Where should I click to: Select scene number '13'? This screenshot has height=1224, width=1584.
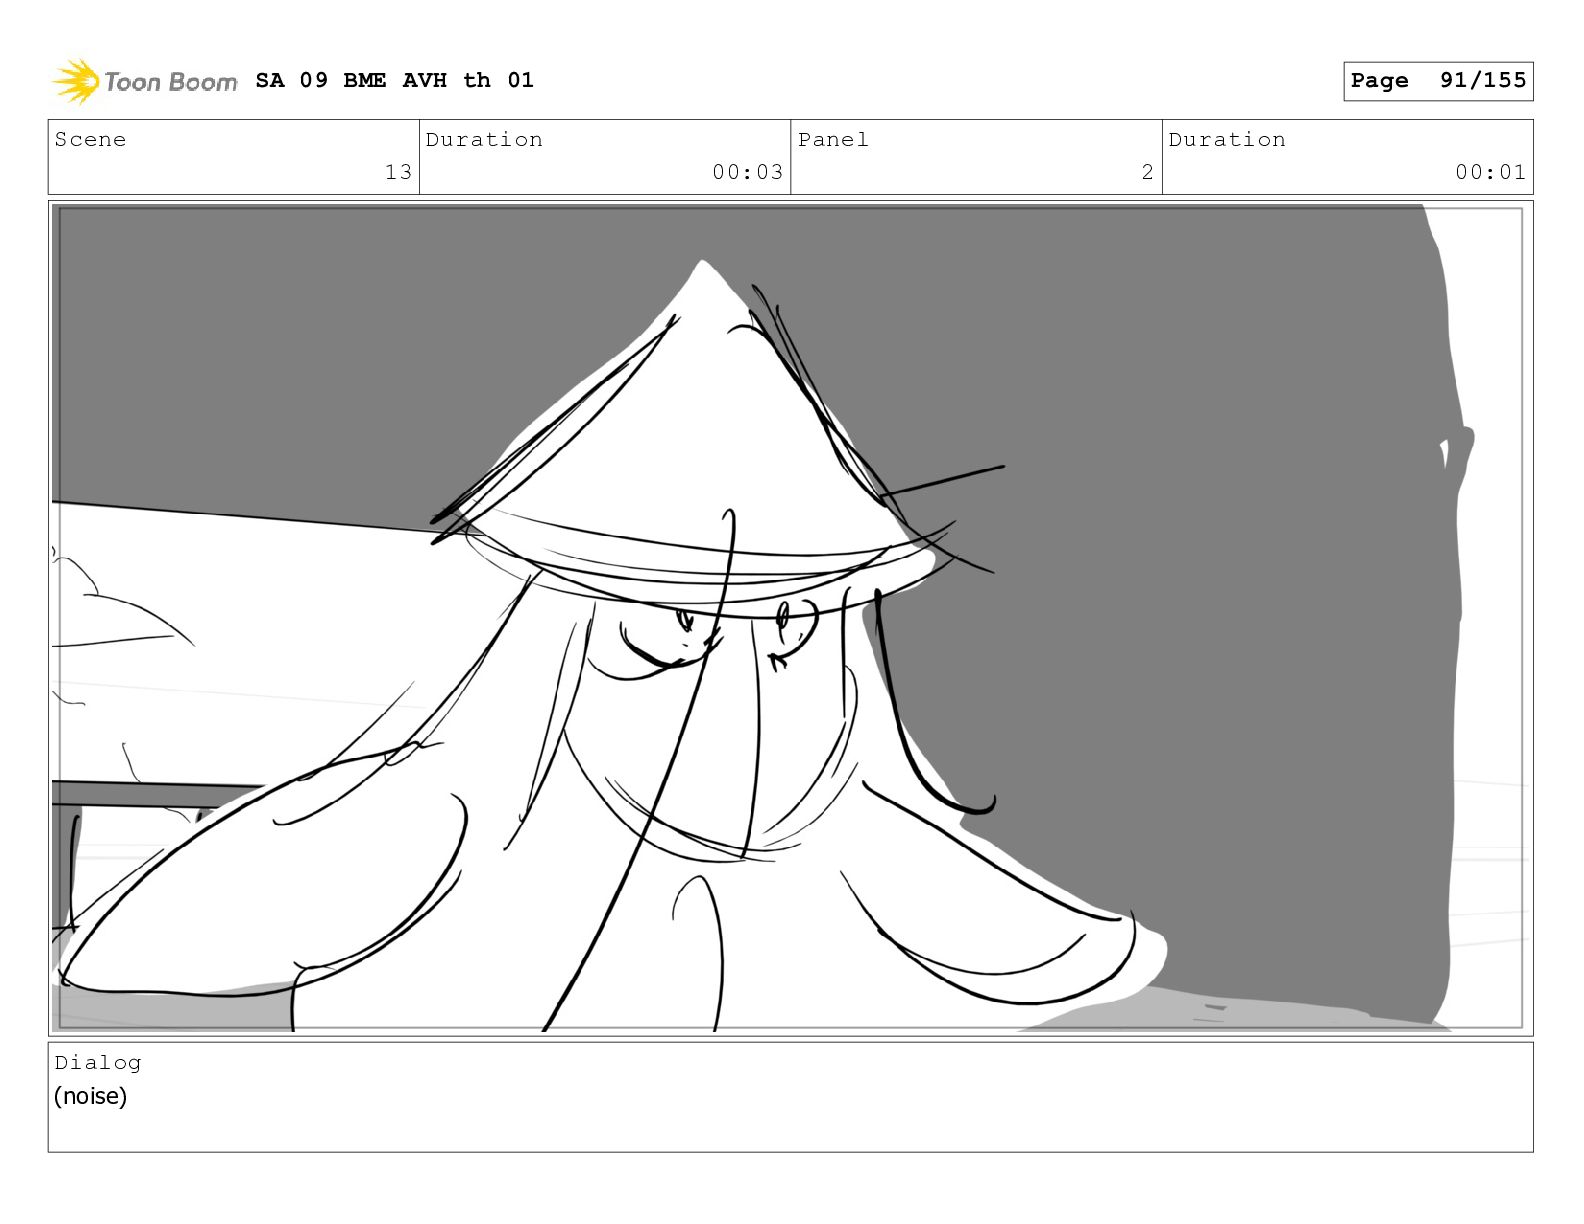pyautogui.click(x=398, y=172)
